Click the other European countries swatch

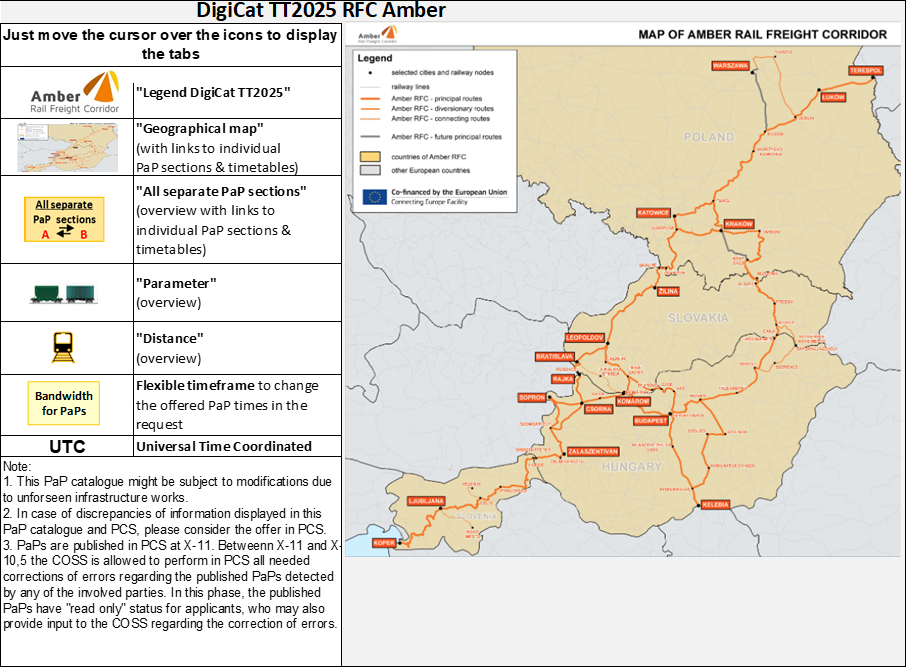370,170
